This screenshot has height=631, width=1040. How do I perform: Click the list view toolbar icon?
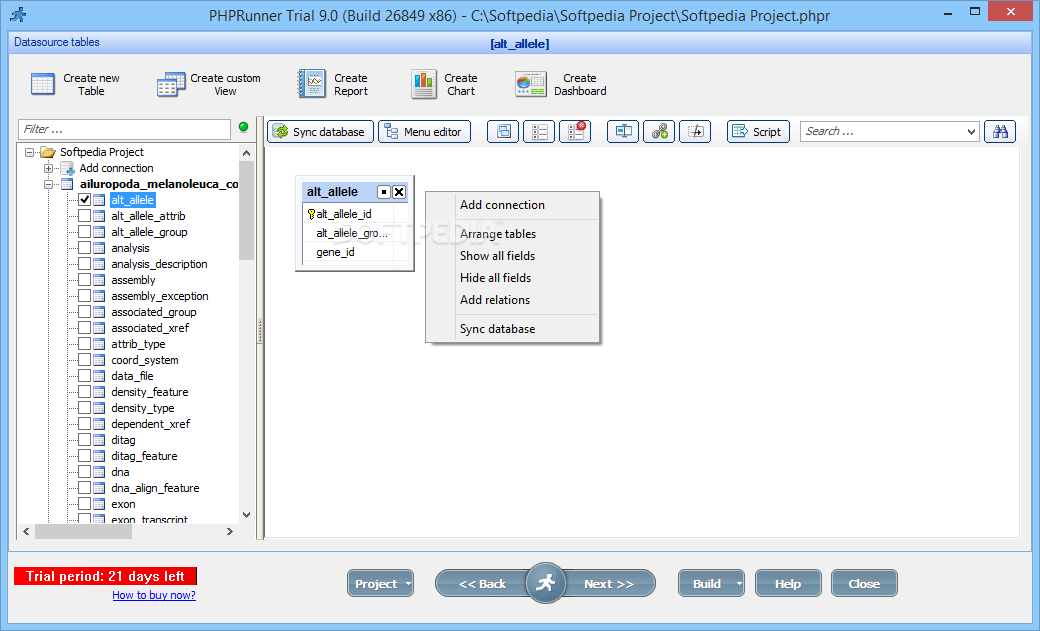point(540,131)
